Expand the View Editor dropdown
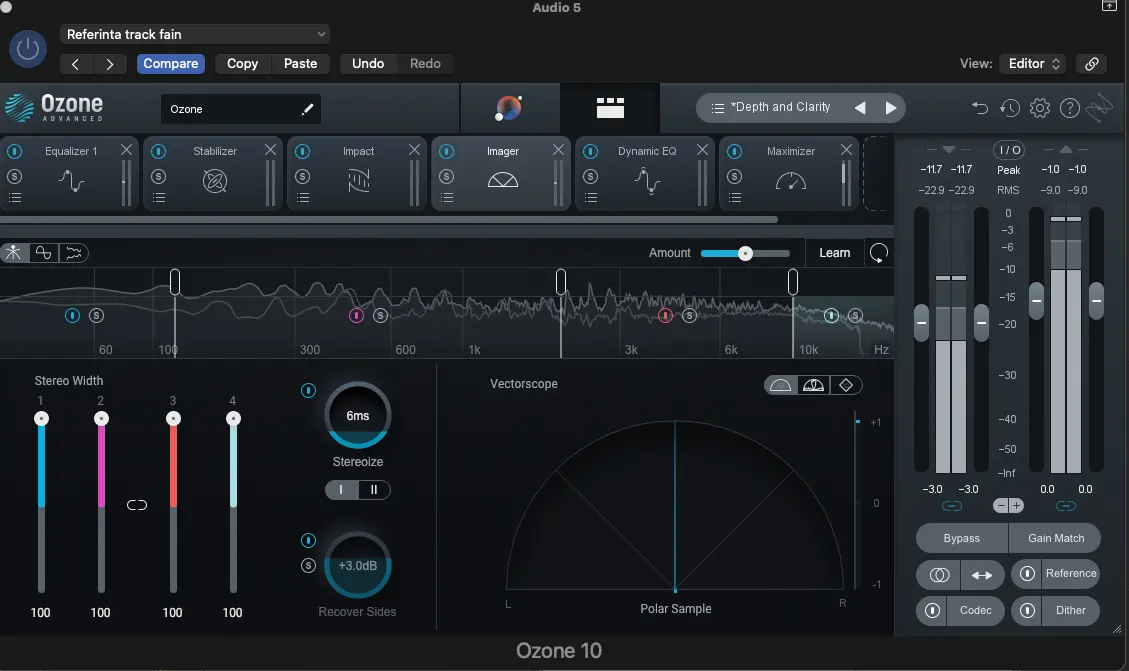The height and width of the screenshot is (671, 1129). [x=1034, y=63]
